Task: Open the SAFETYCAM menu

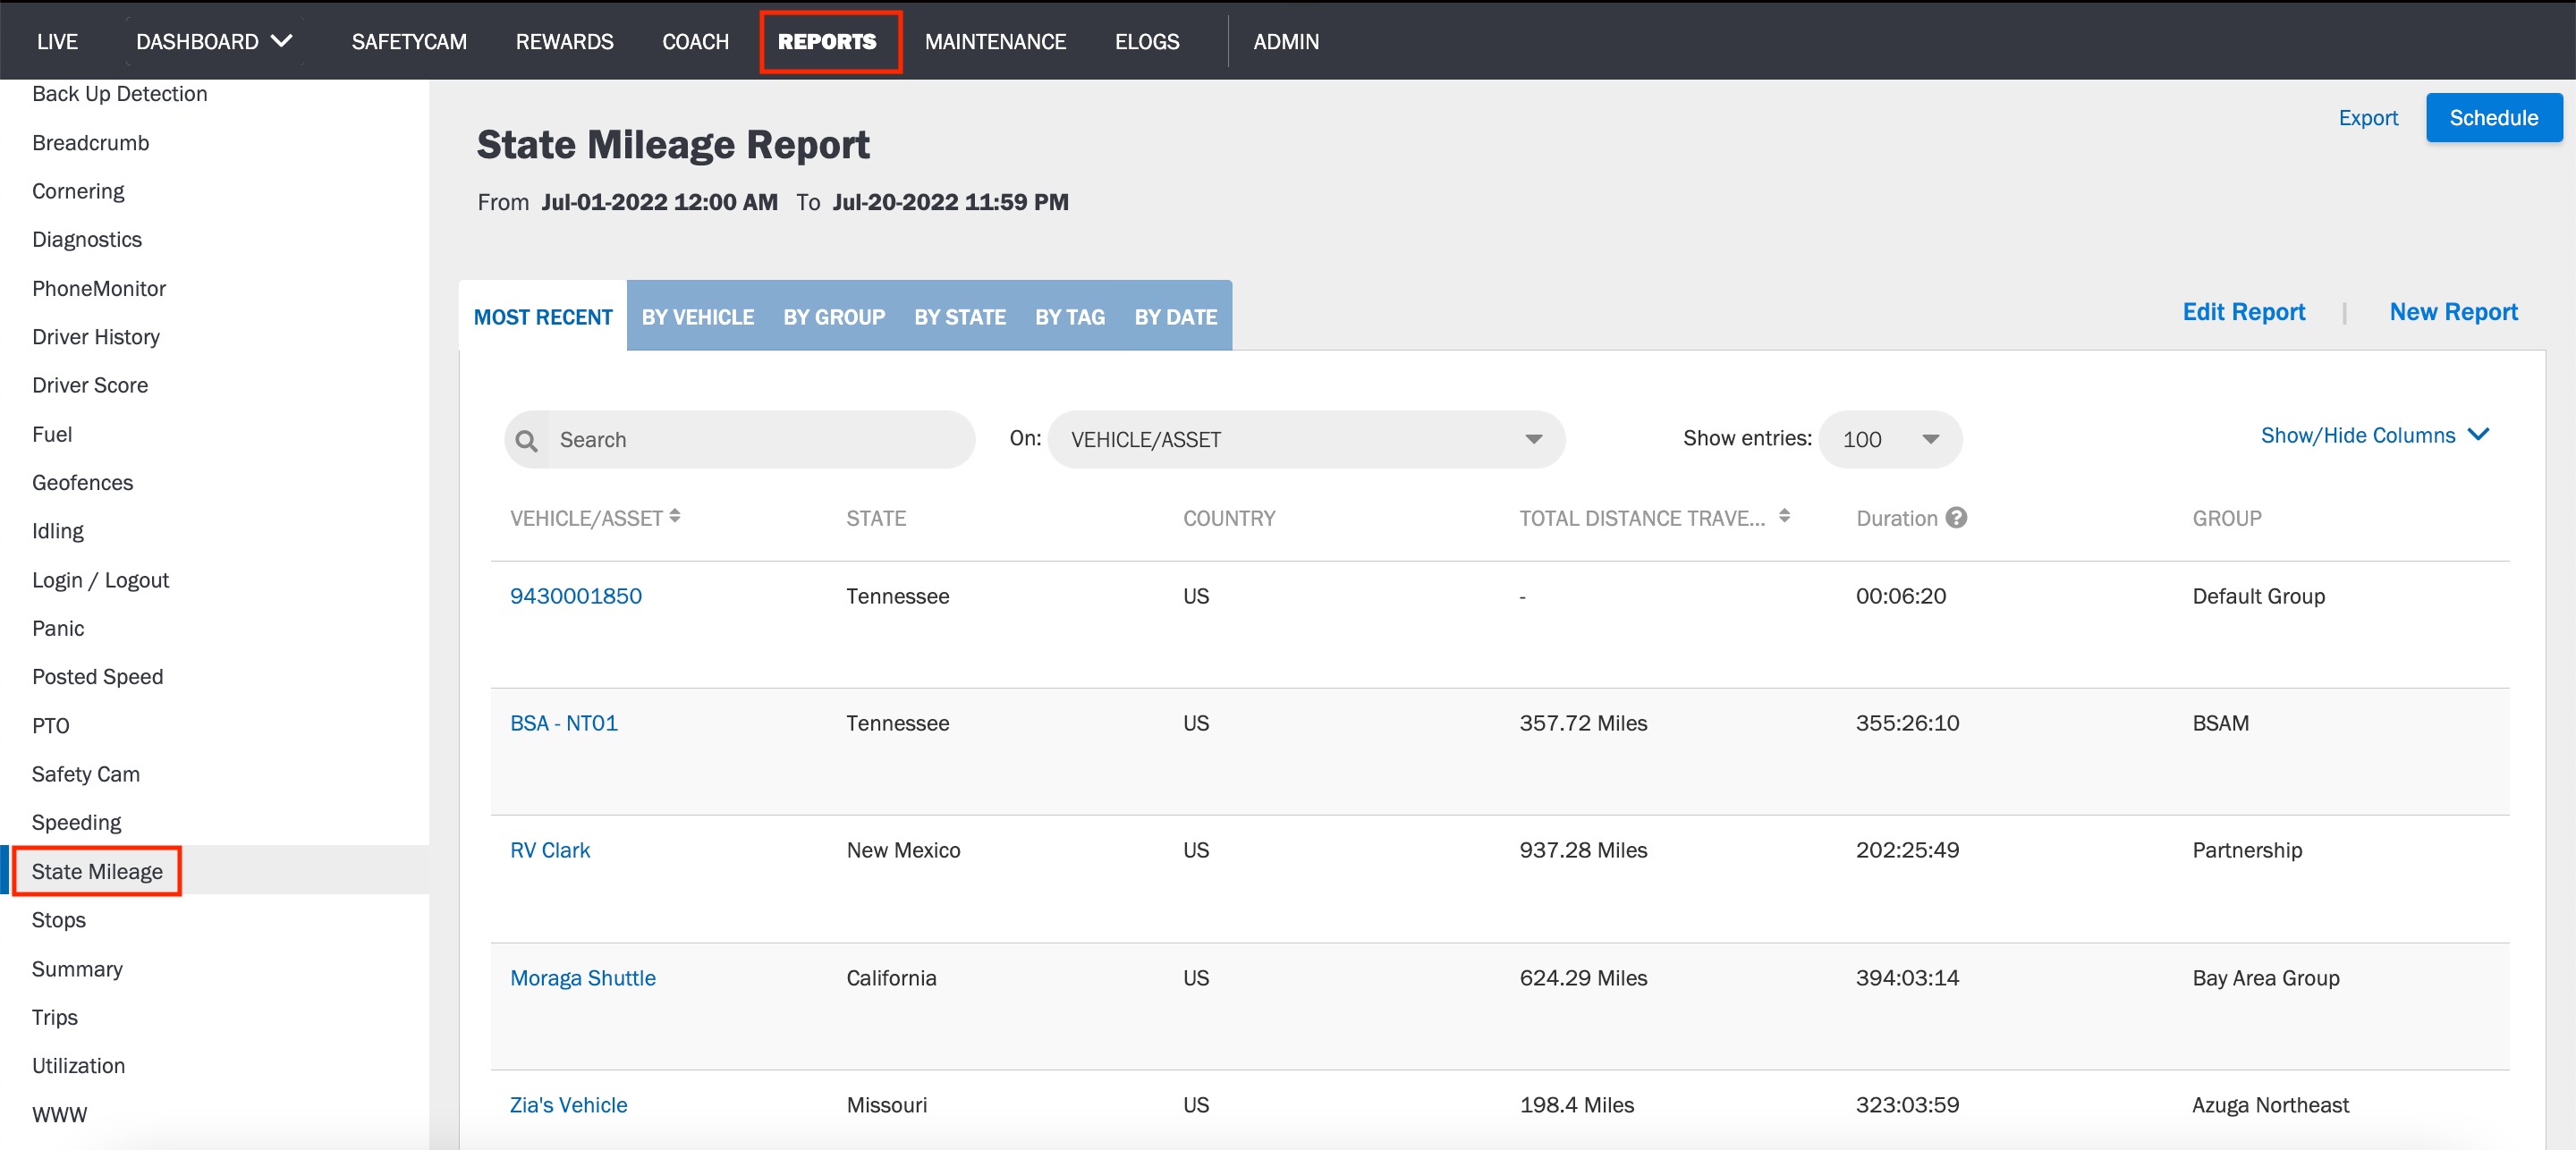Action: pos(409,41)
